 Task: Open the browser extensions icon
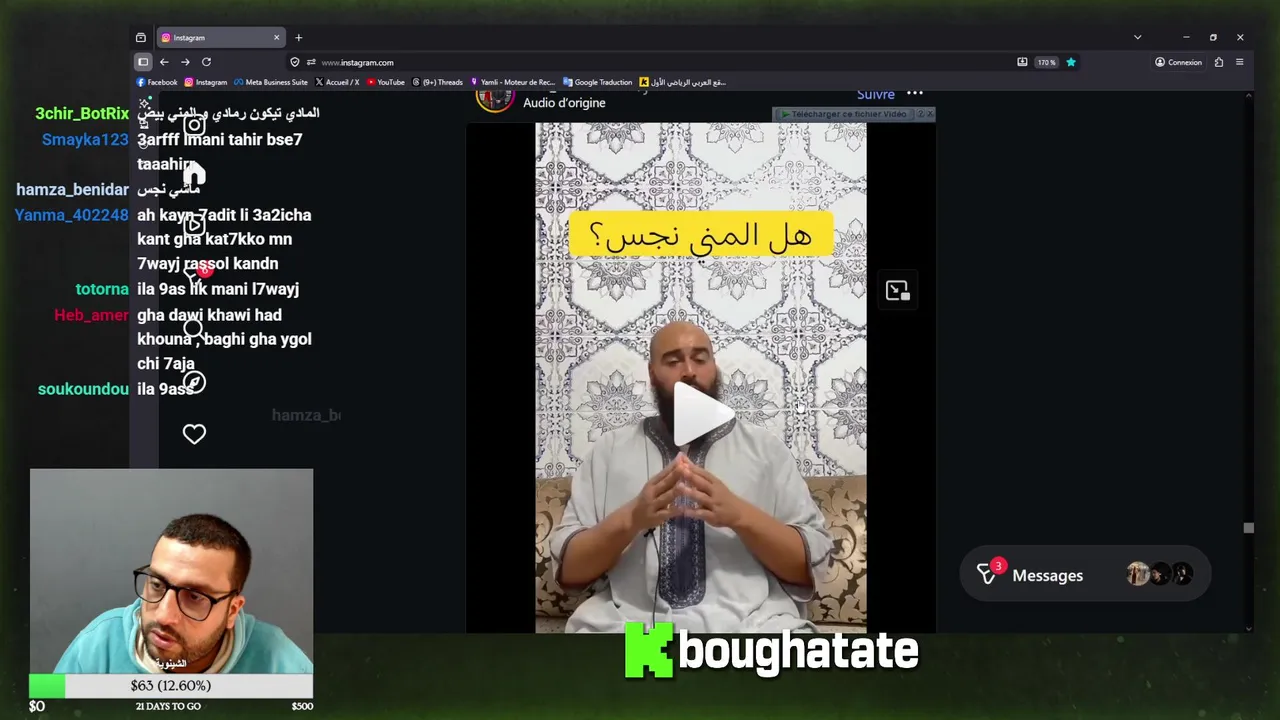1219,62
